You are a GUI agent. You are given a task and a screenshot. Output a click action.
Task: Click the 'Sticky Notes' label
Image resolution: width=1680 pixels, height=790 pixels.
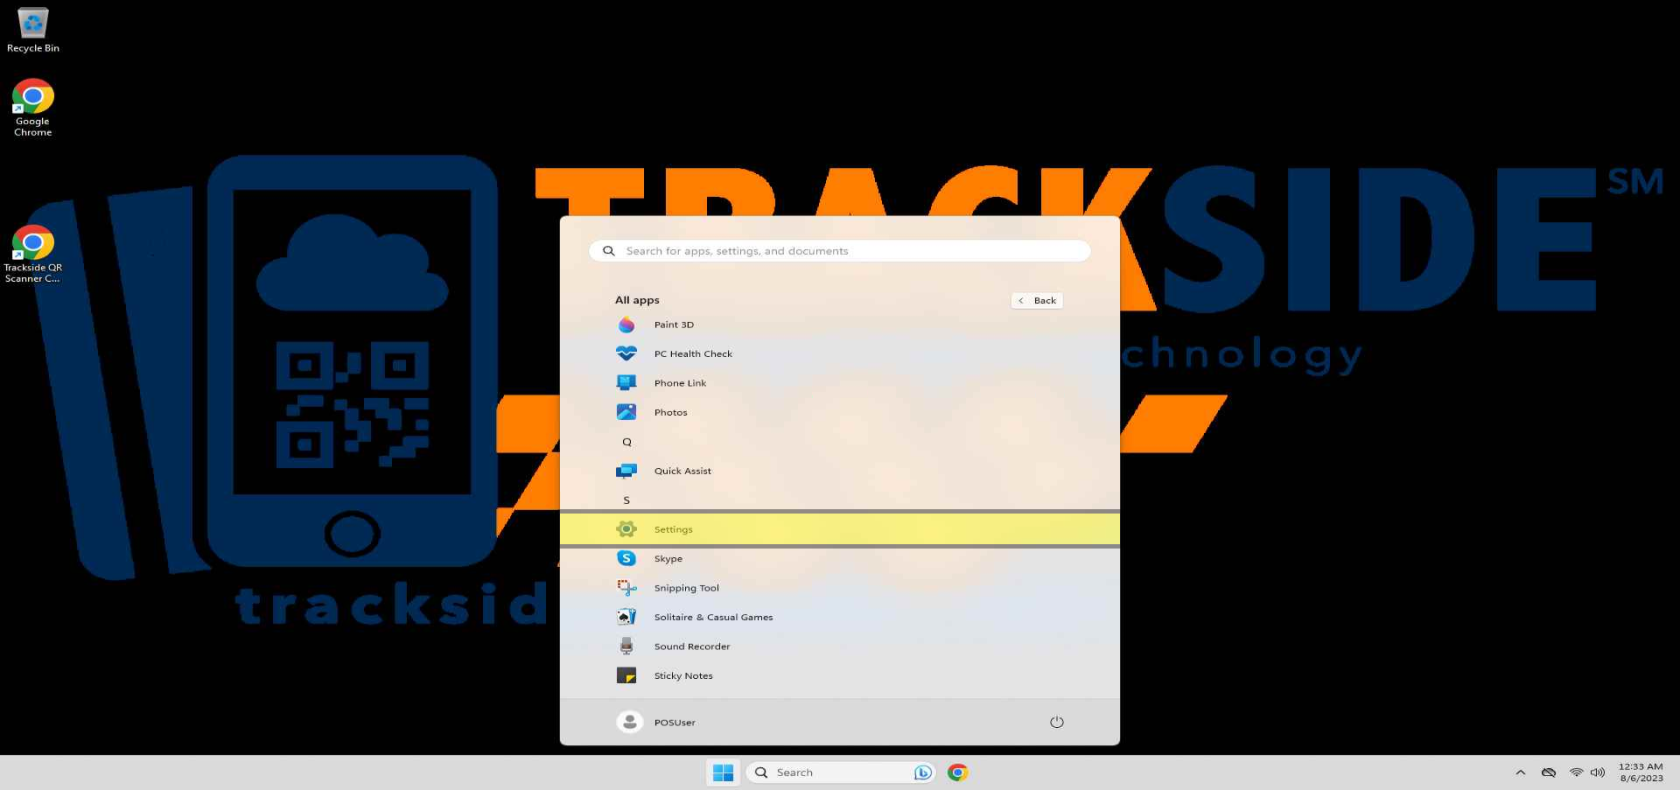683,676
